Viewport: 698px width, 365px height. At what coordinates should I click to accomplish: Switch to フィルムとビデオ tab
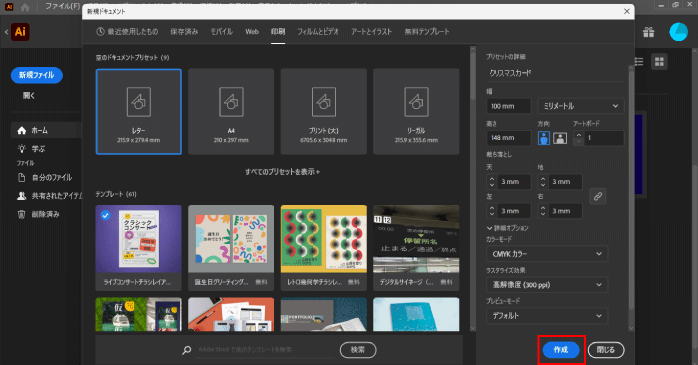[x=318, y=32]
